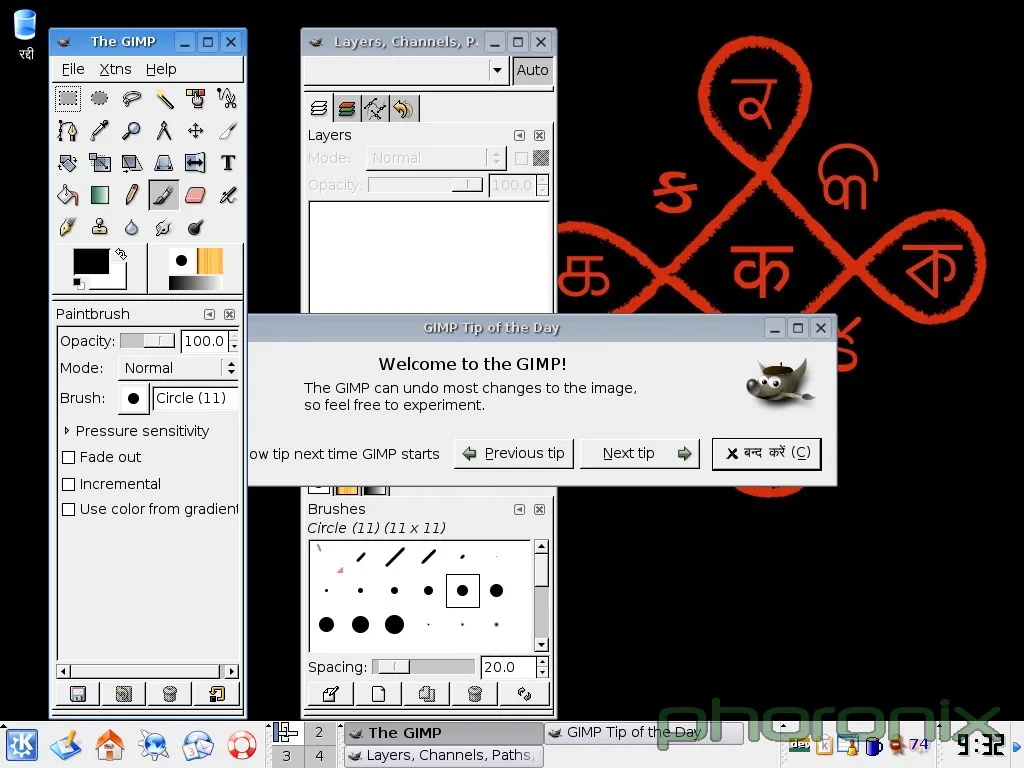This screenshot has width=1024, height=768.
Task: Select the Measure compass tool
Action: (x=163, y=131)
